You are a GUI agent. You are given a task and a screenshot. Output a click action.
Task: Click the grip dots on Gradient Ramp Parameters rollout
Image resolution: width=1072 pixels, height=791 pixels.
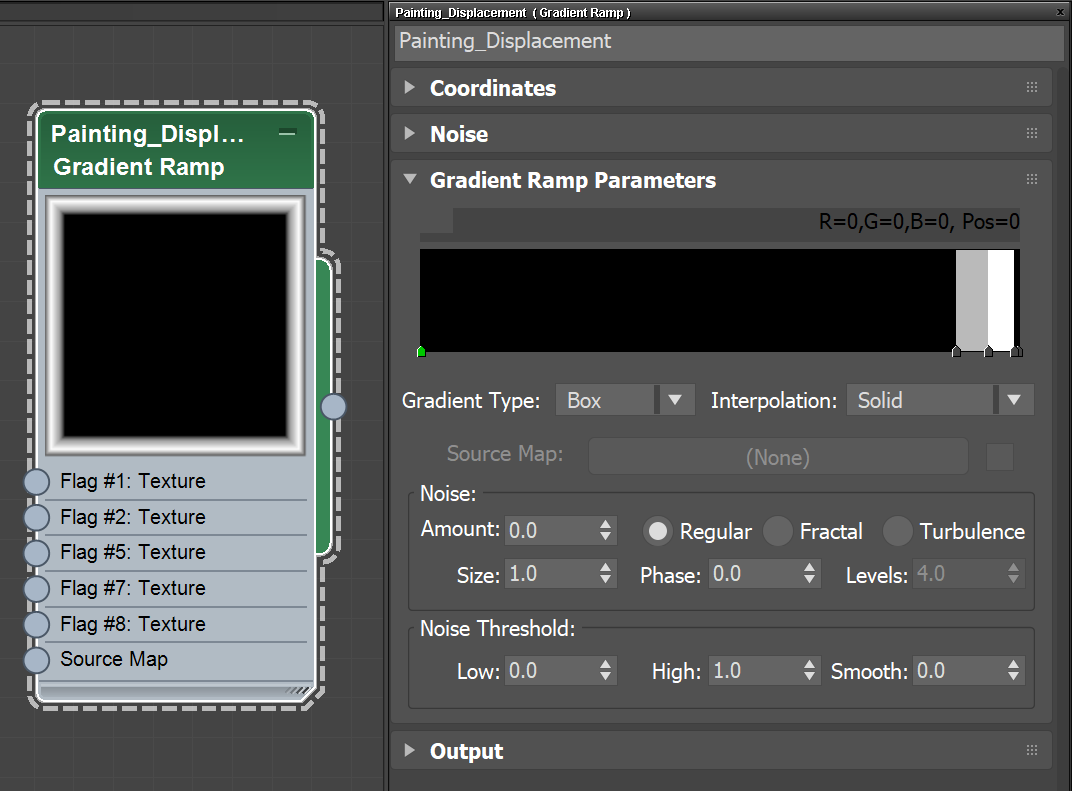point(1032,179)
